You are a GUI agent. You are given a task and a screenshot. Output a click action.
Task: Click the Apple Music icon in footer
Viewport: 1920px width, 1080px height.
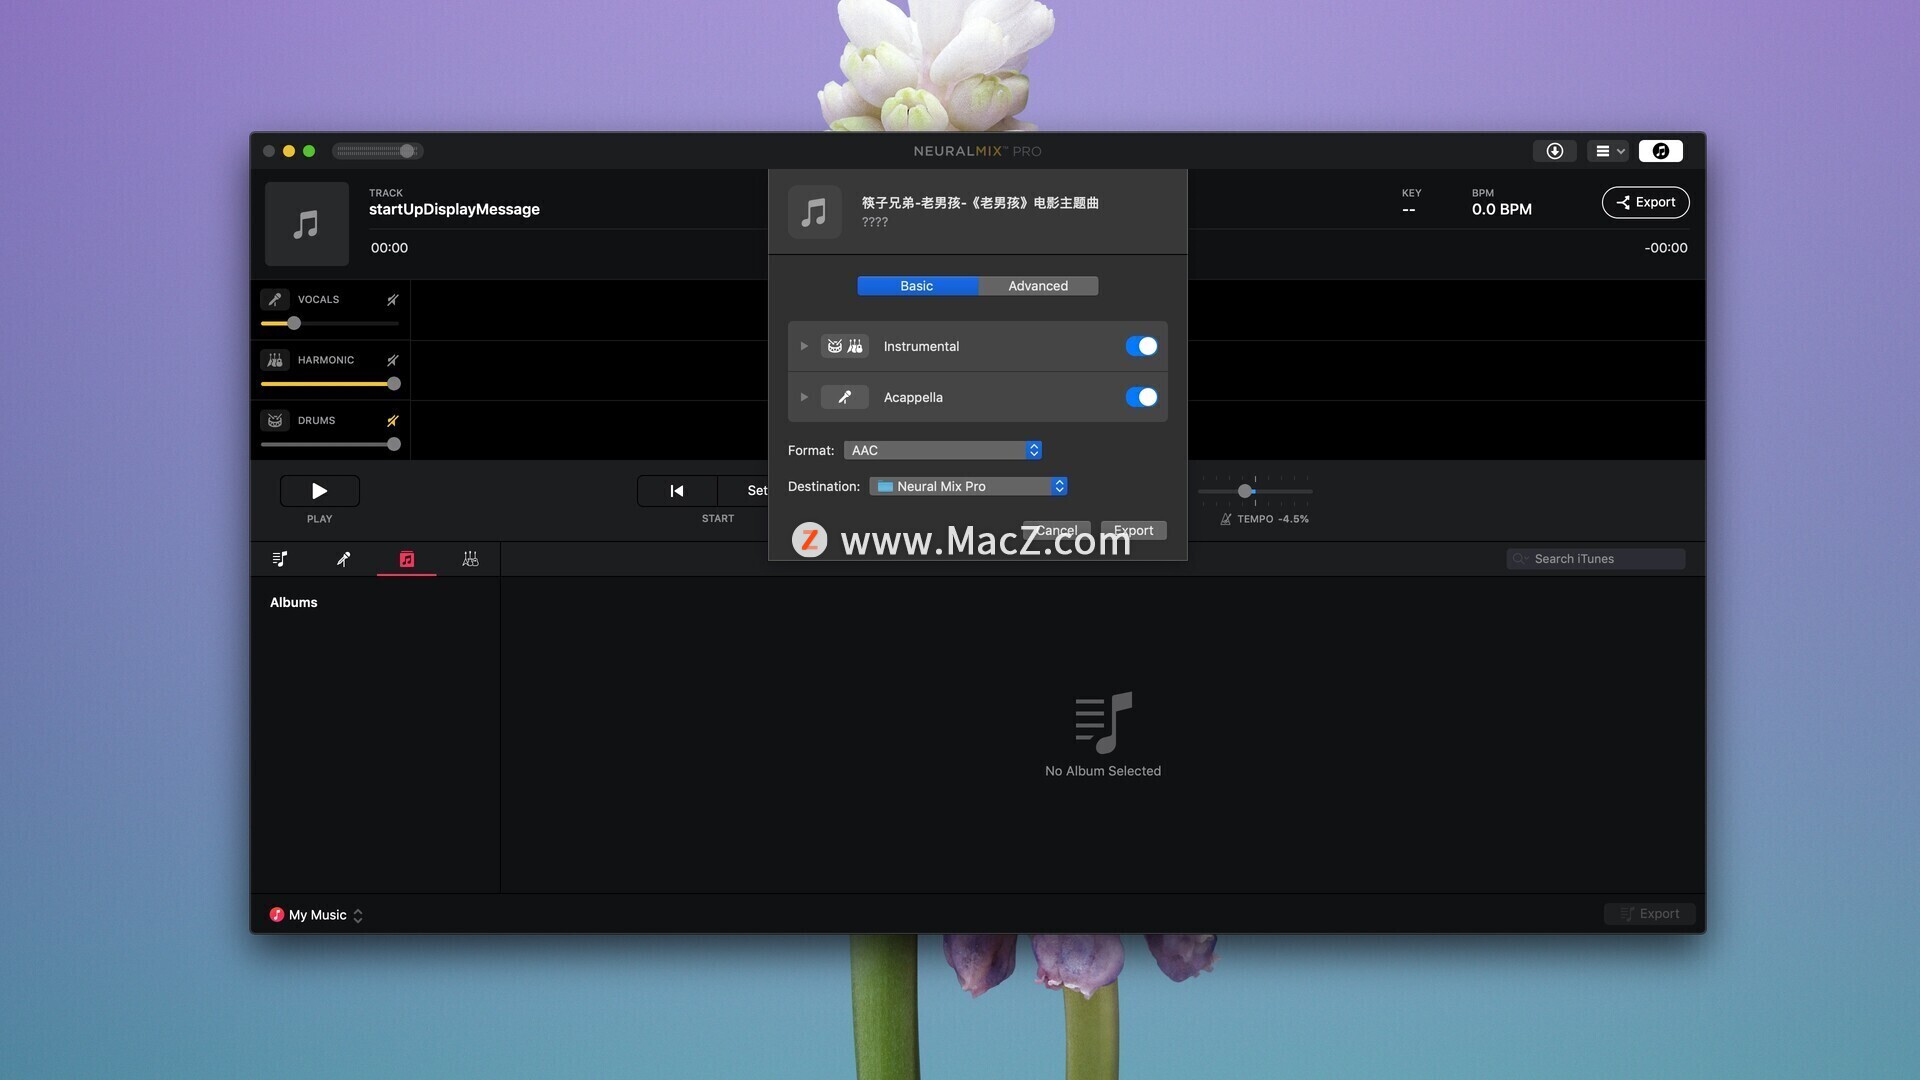point(276,914)
